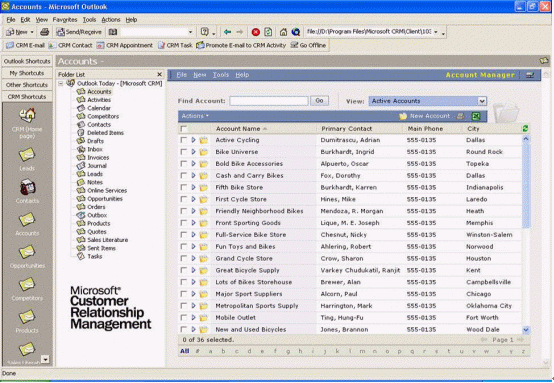The image size is (554, 383).
Task: Open the CRM Home page shortcut icon
Action: pyautogui.click(x=27, y=116)
